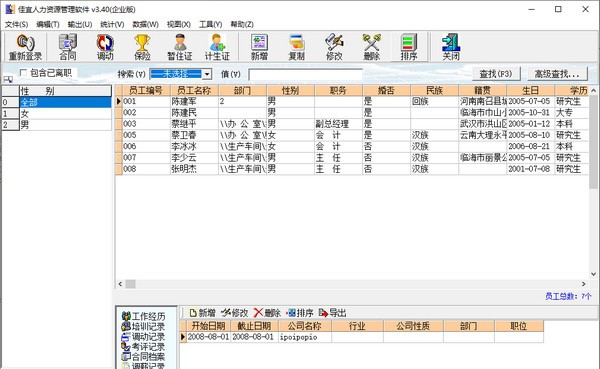600x369 pixels.
Task: Select employee 蔡卫春 in the table
Action: point(194,135)
